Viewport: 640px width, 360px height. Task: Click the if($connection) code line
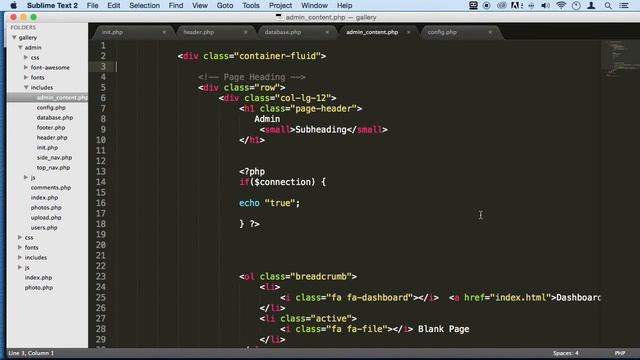(x=282, y=182)
